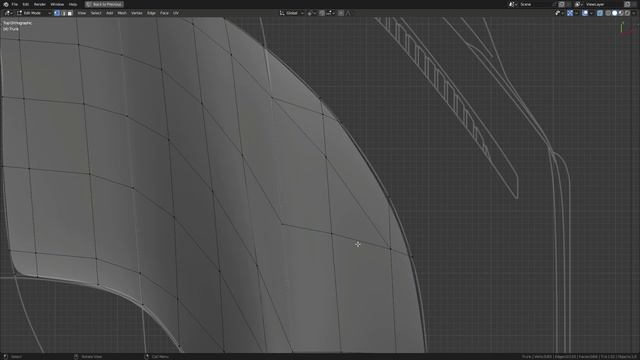Open the viewport Select menu

point(96,13)
